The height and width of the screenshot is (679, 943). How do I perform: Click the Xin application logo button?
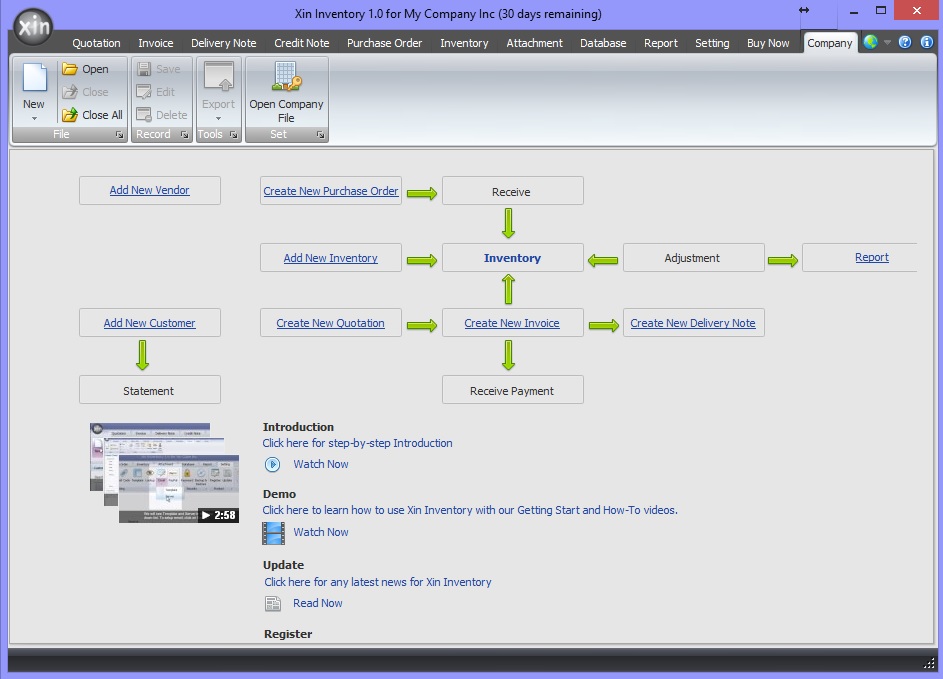pos(34,29)
